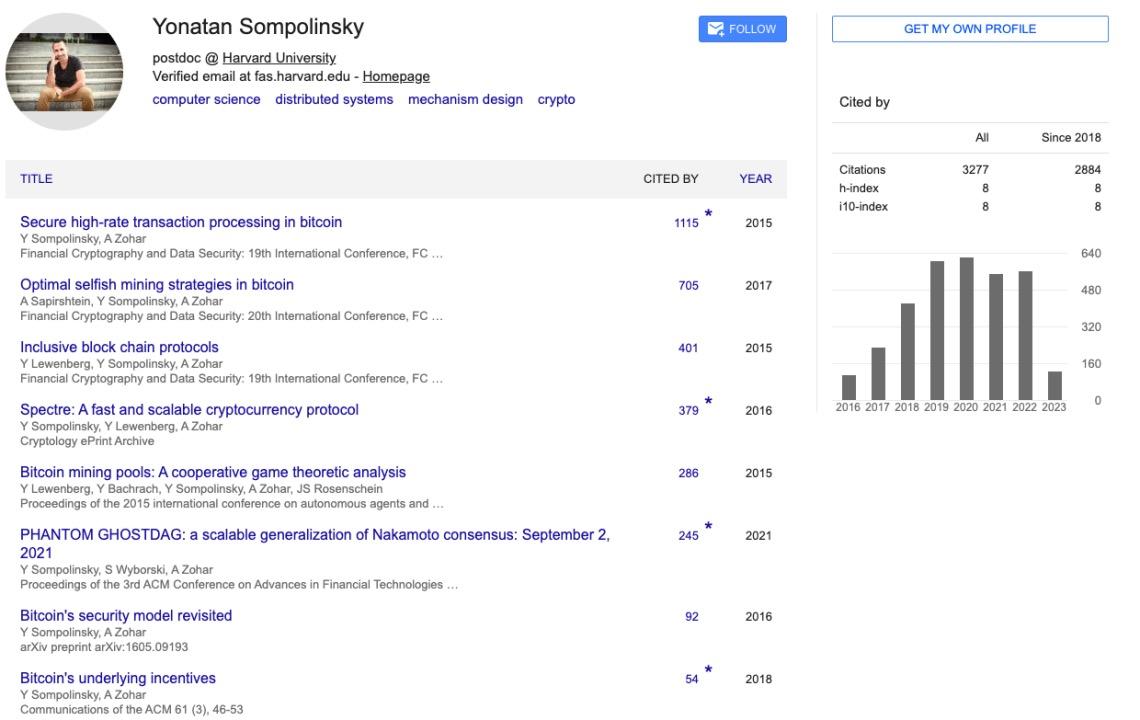Open the mechanism design interest tag

click(x=465, y=99)
